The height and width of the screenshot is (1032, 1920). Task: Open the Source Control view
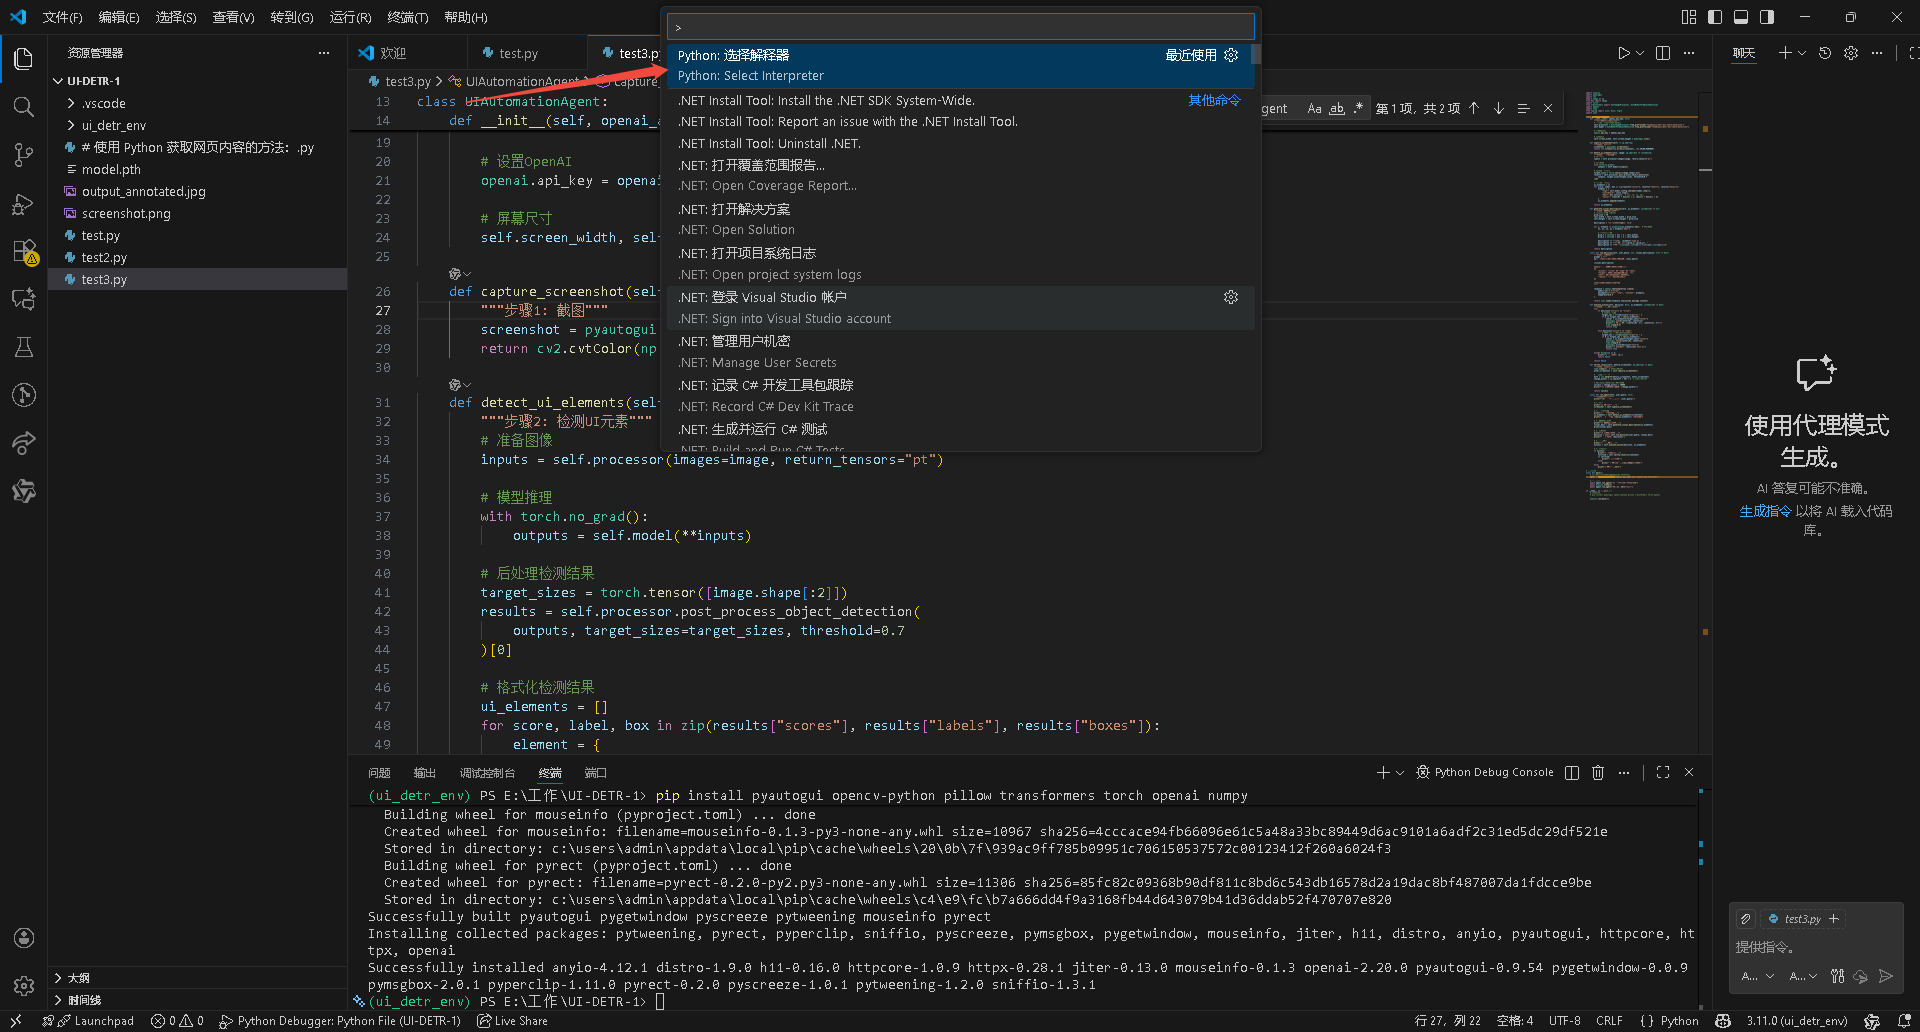[23, 155]
